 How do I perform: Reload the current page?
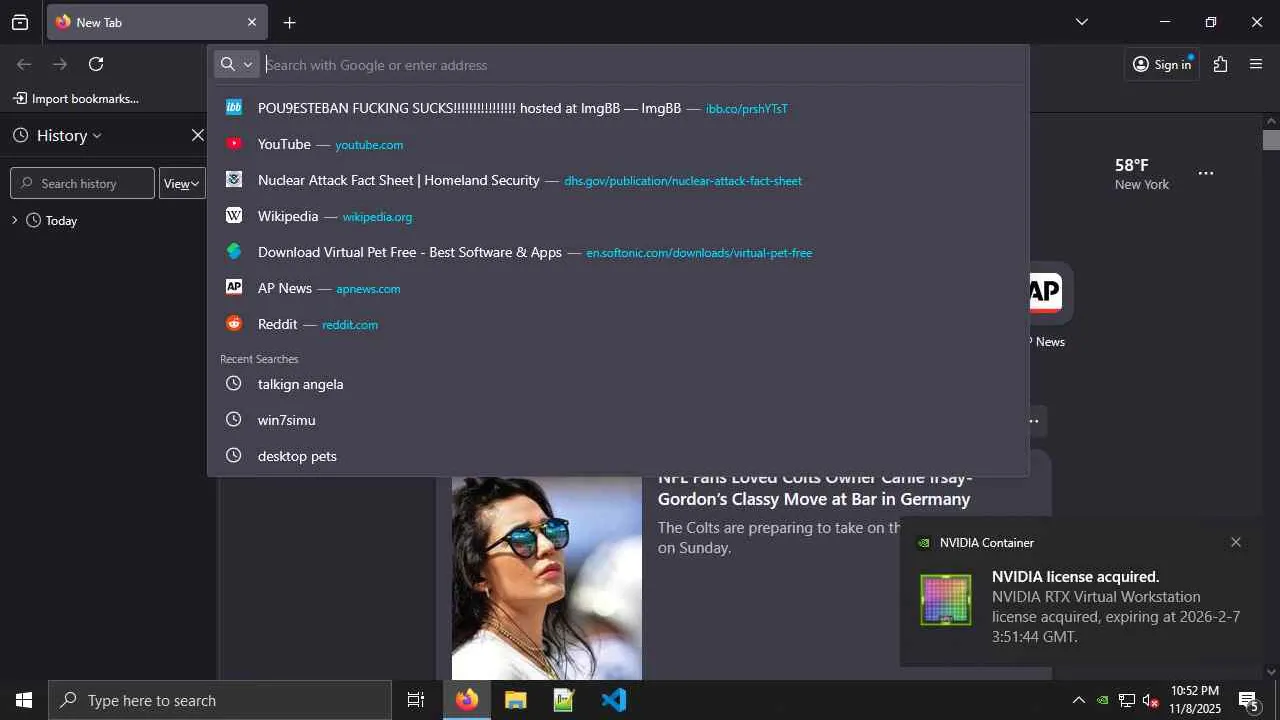pos(96,64)
